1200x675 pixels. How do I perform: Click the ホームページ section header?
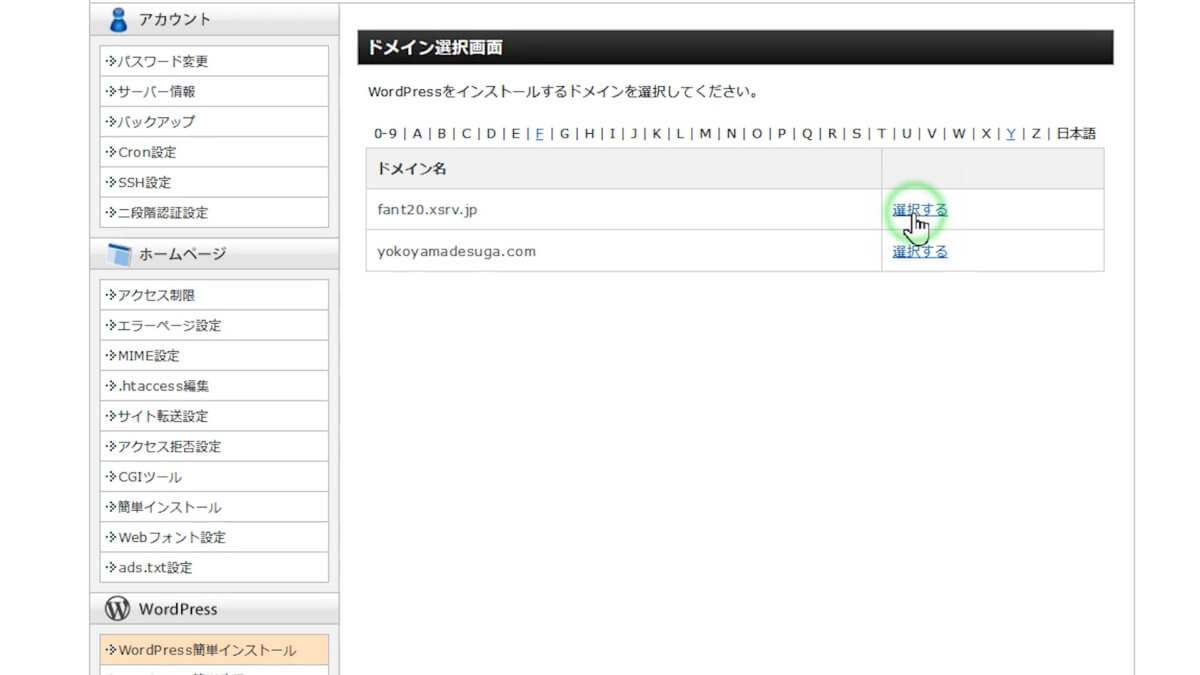click(182, 254)
